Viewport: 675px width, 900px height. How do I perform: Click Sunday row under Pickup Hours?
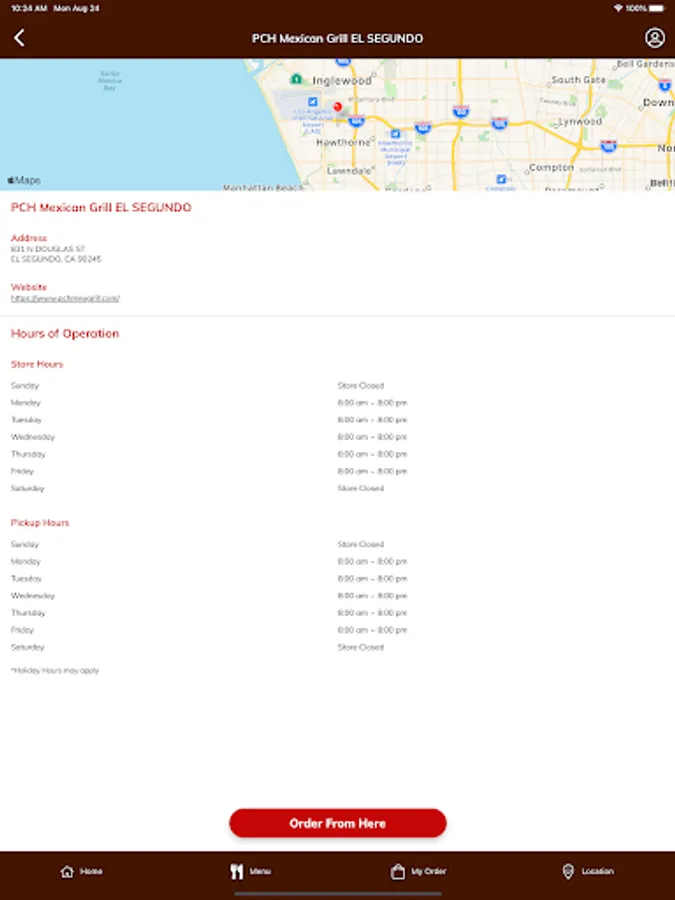[338, 544]
